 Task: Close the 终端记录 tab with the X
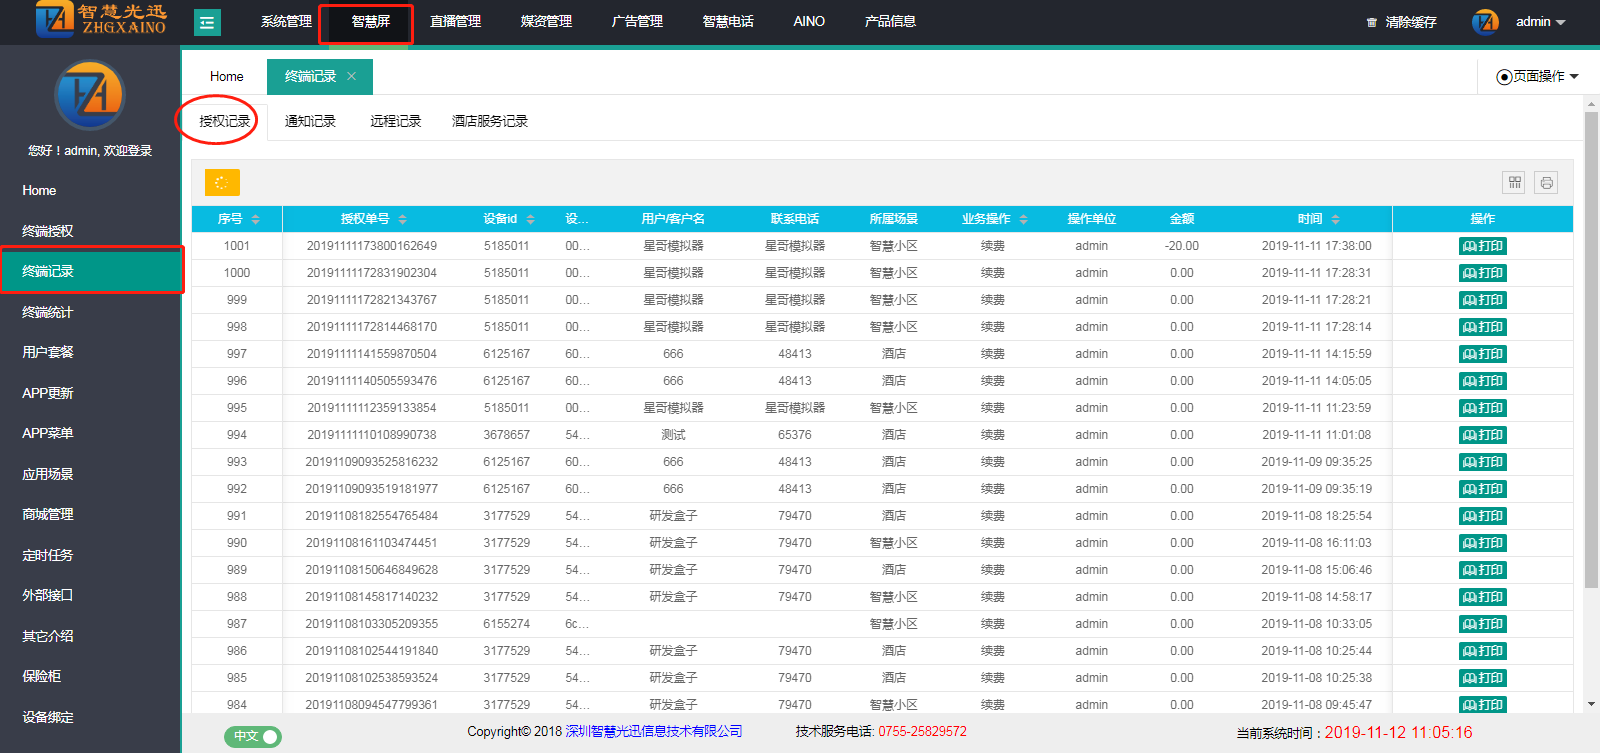352,76
